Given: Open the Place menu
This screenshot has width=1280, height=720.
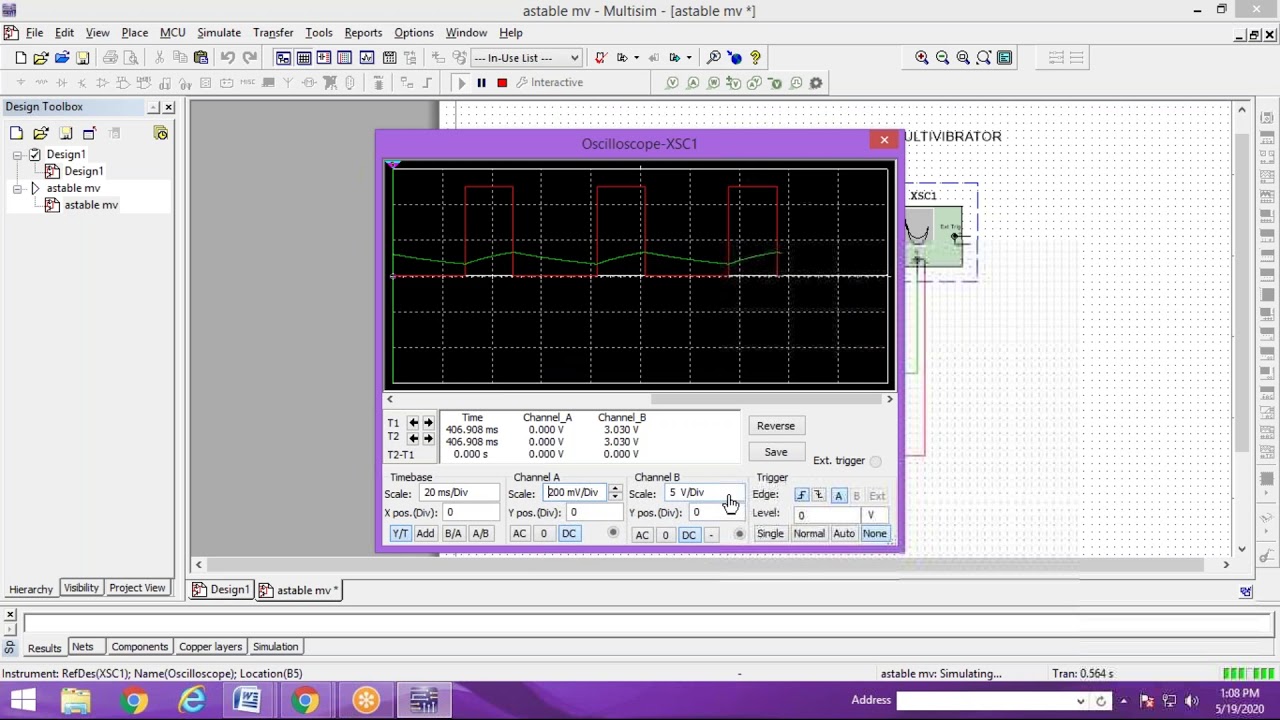Looking at the screenshot, I should click(x=134, y=32).
